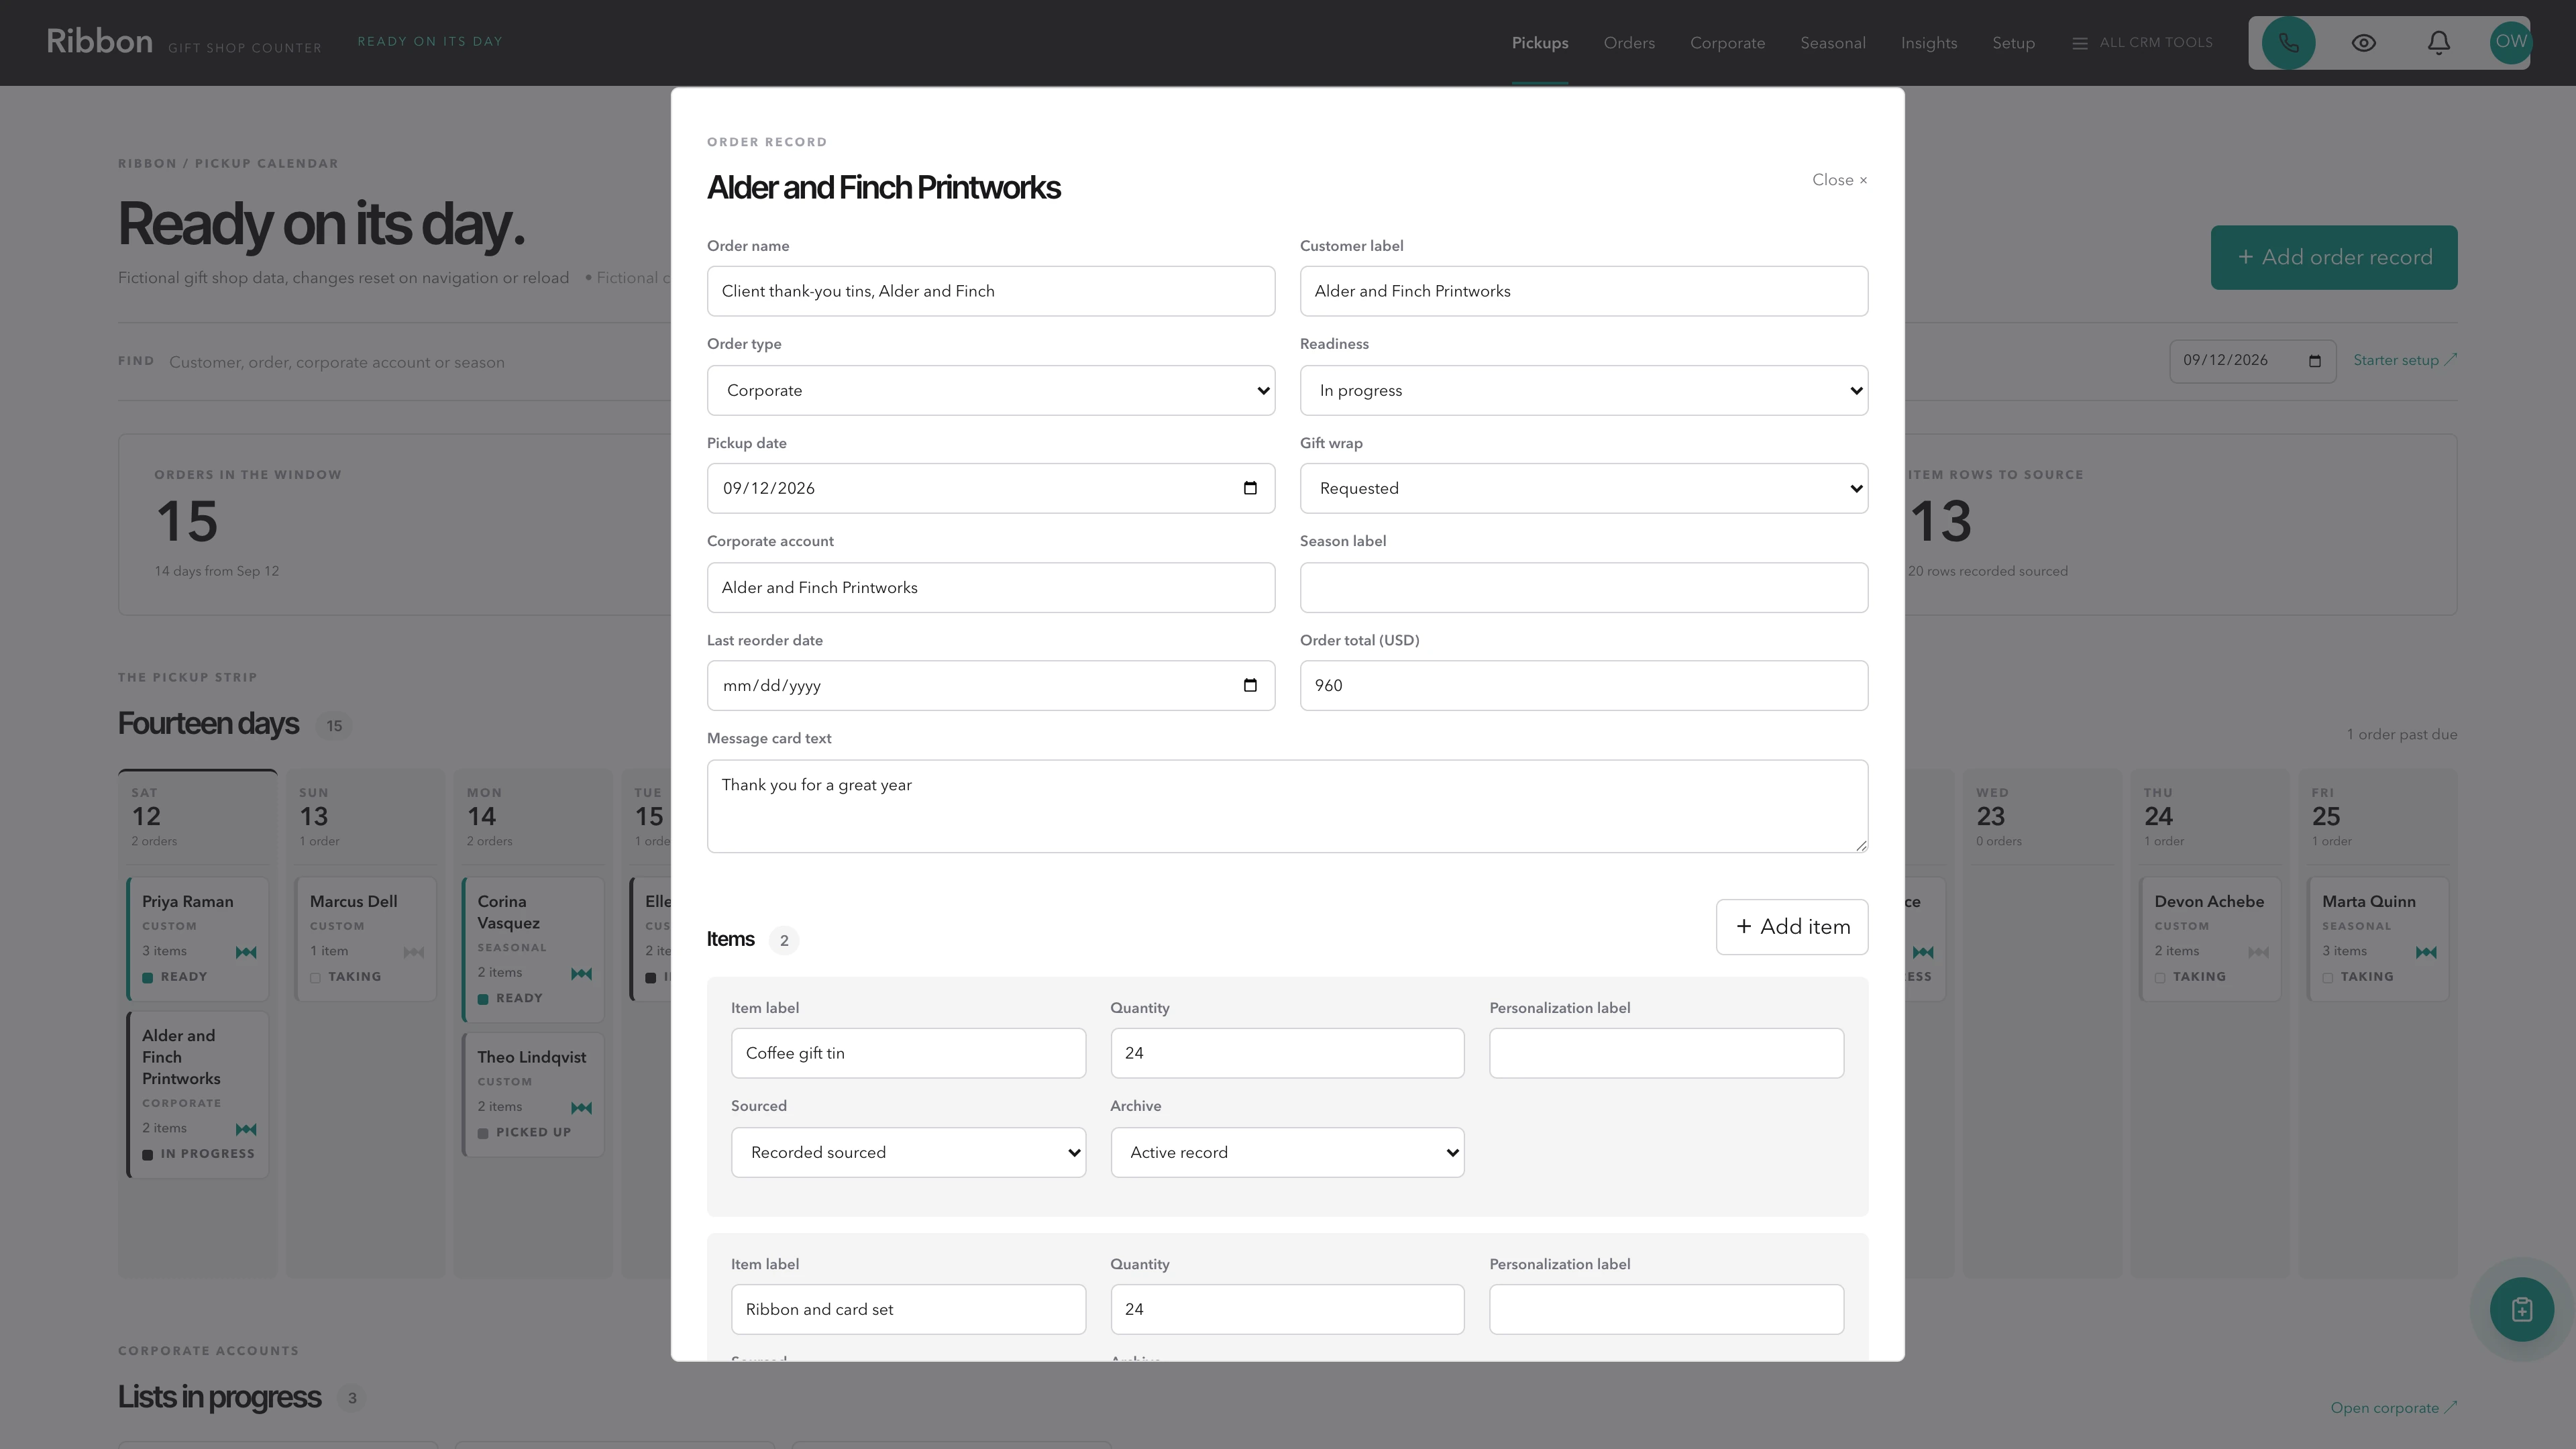The image size is (2576, 1449).
Task: Open the Open corporate link
Action: (x=2393, y=1408)
